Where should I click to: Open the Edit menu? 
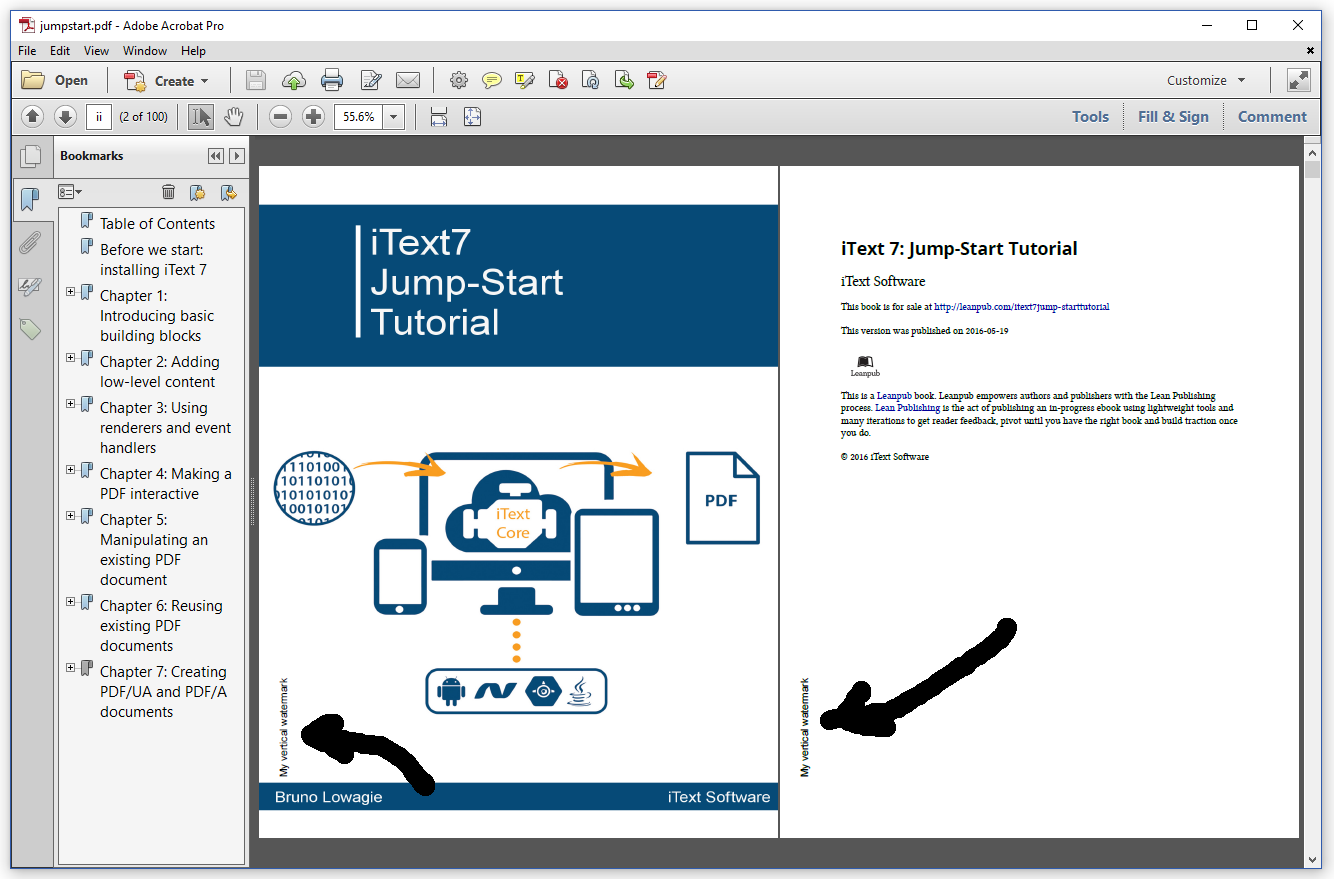coord(60,51)
